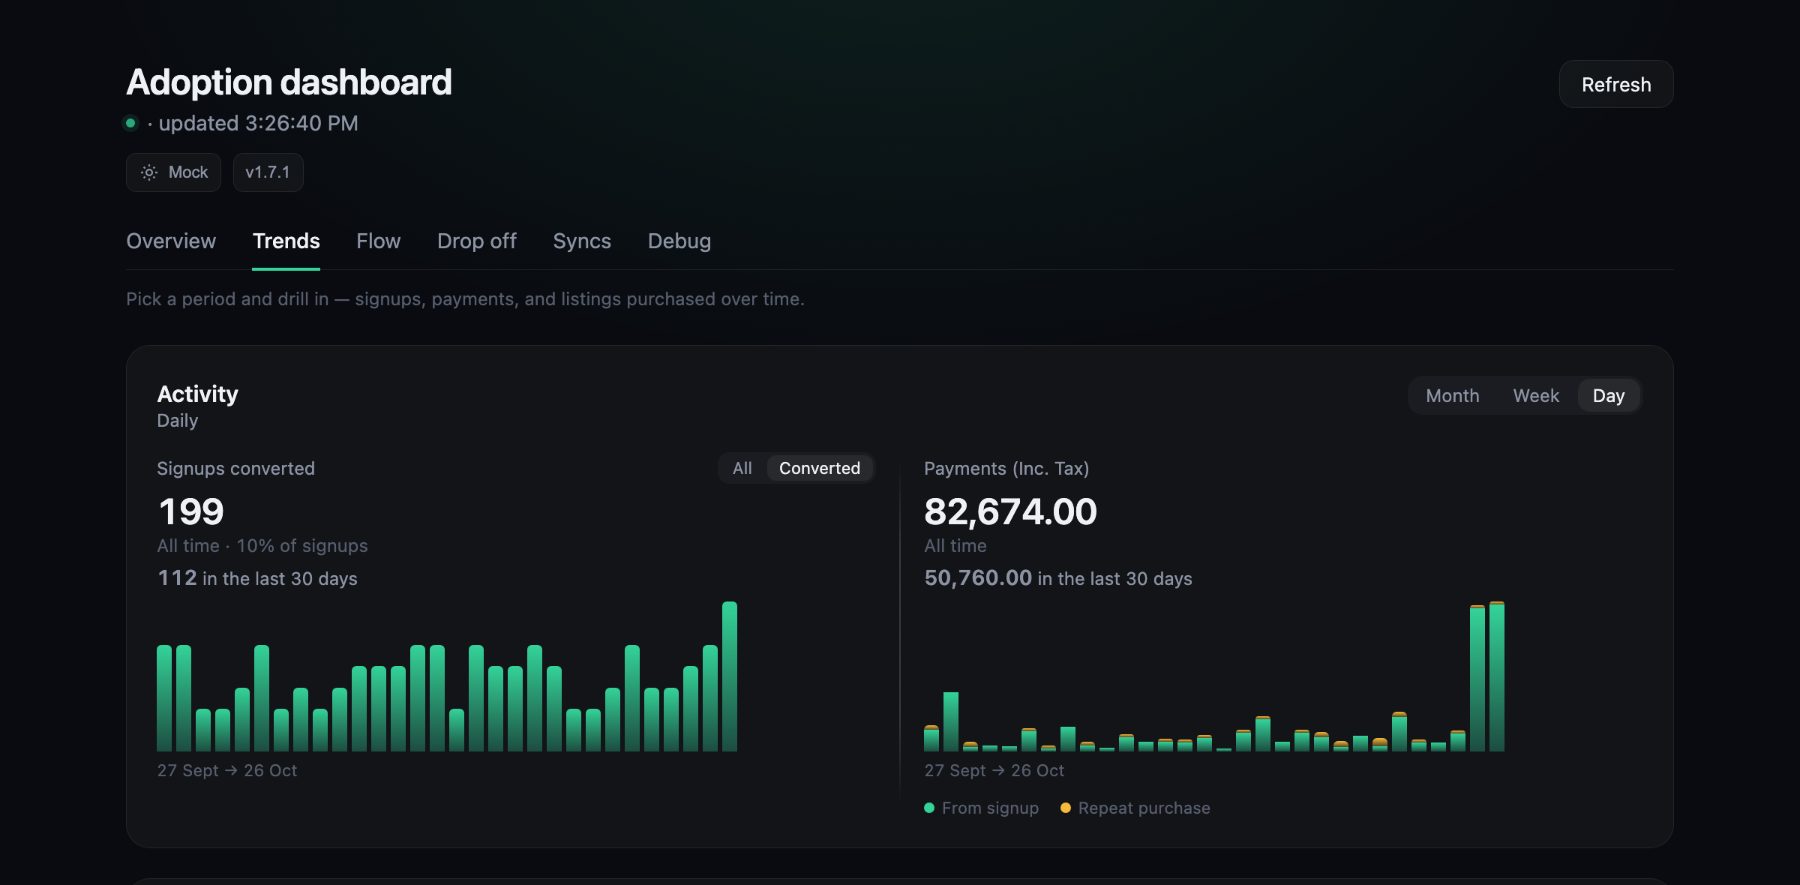Open the Overview tab
The image size is (1800, 885).
tap(171, 241)
